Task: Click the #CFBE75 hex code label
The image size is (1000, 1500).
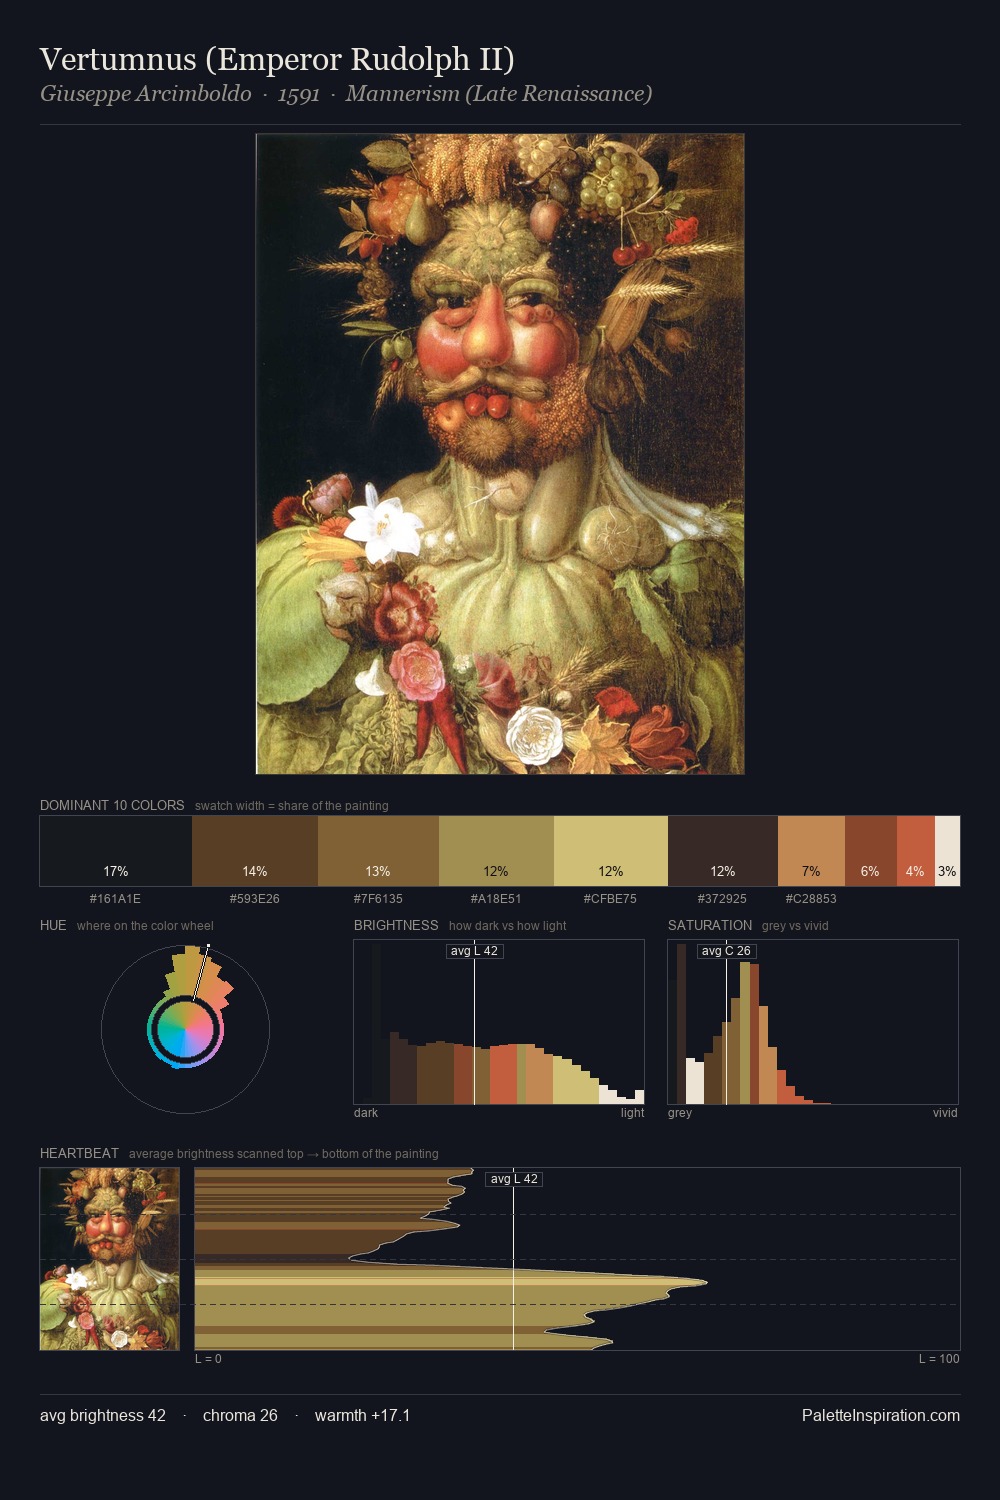Action: 610,899
